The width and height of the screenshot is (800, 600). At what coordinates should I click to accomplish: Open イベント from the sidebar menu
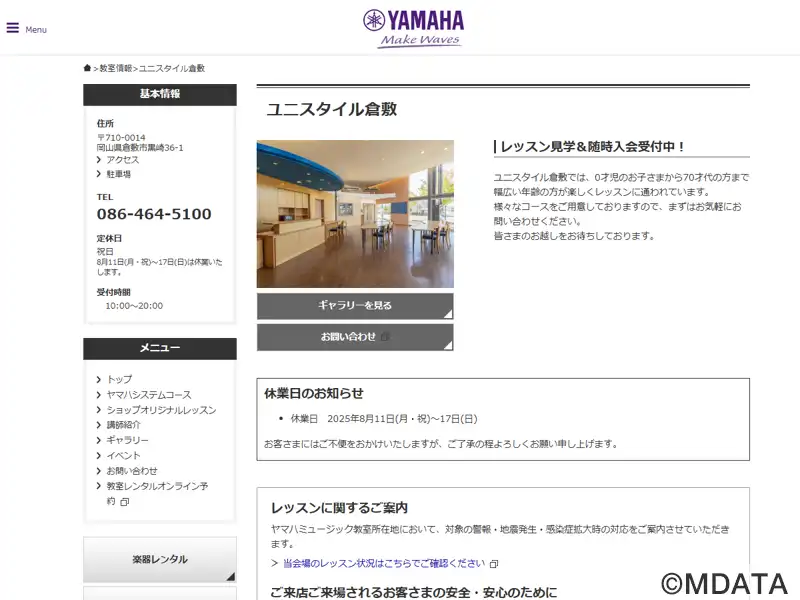[x=123, y=456]
